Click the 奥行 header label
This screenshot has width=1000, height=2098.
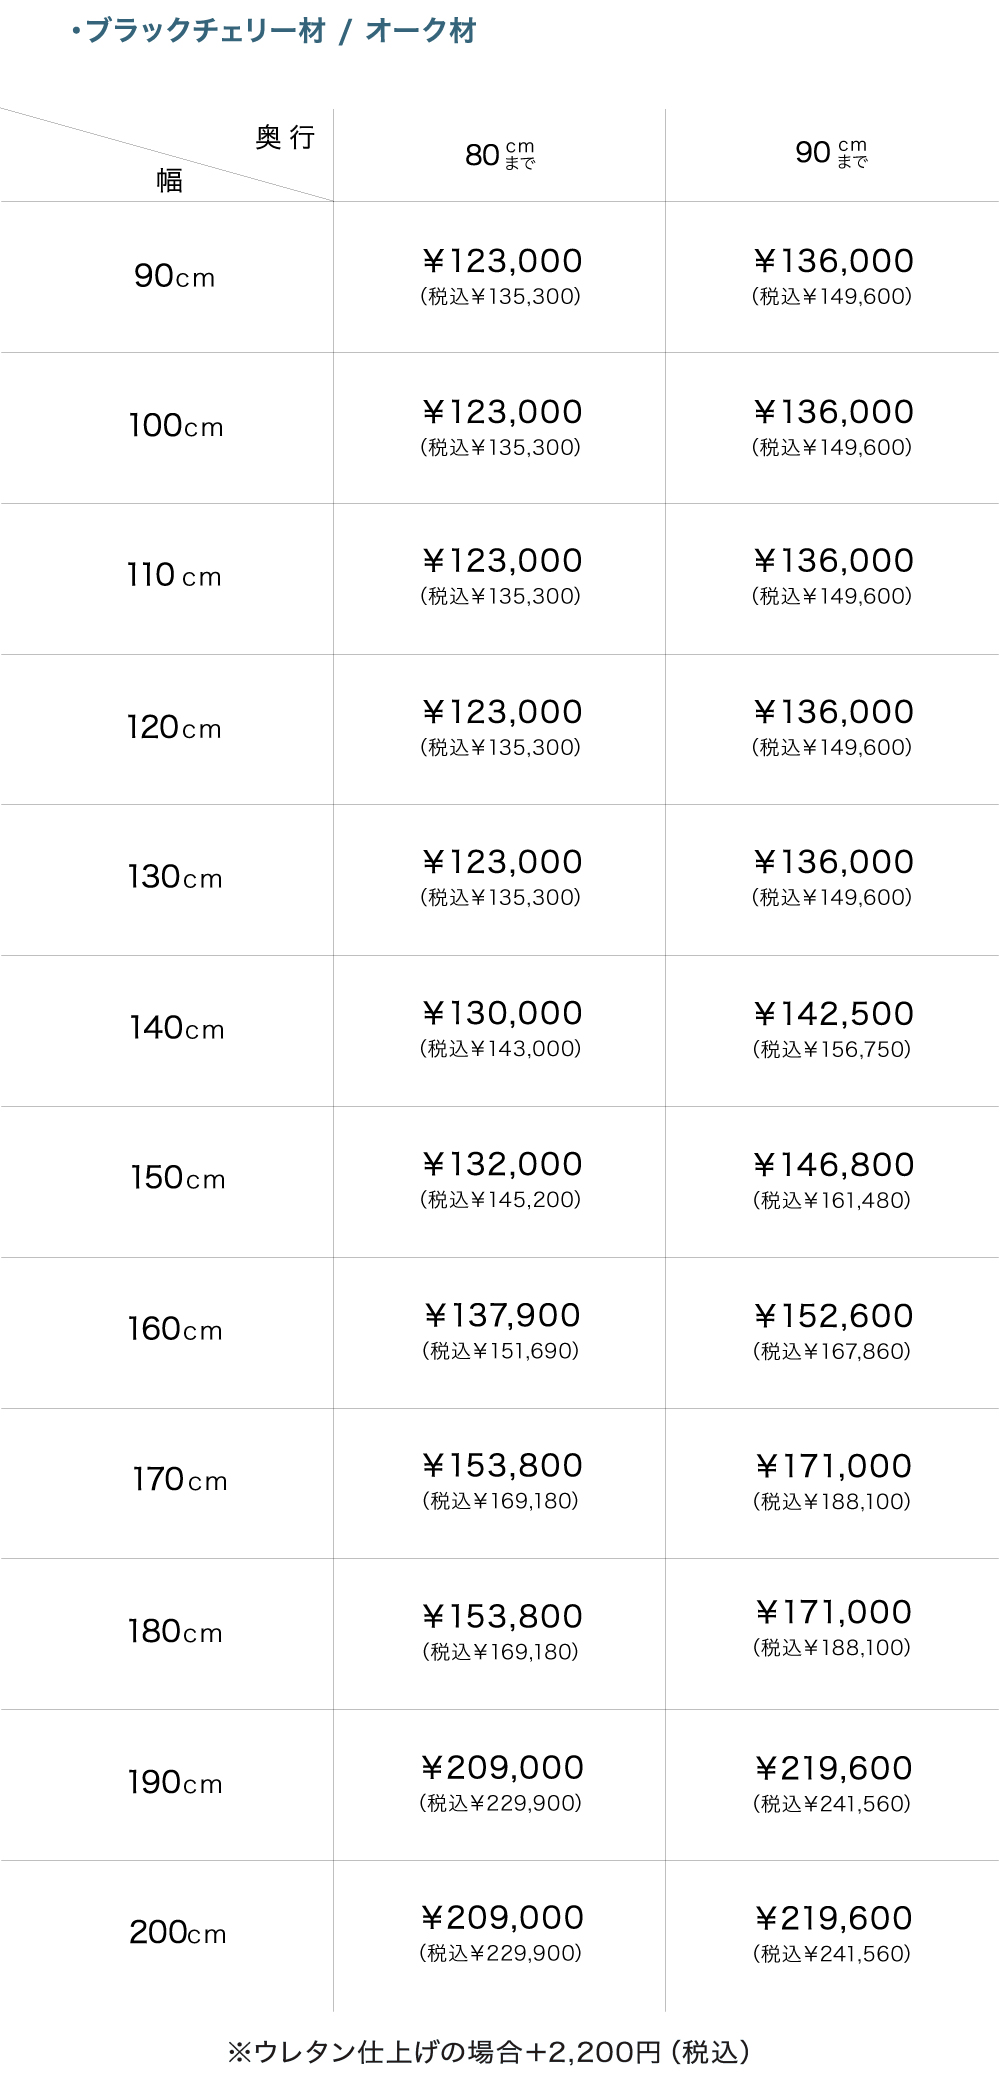point(285,137)
